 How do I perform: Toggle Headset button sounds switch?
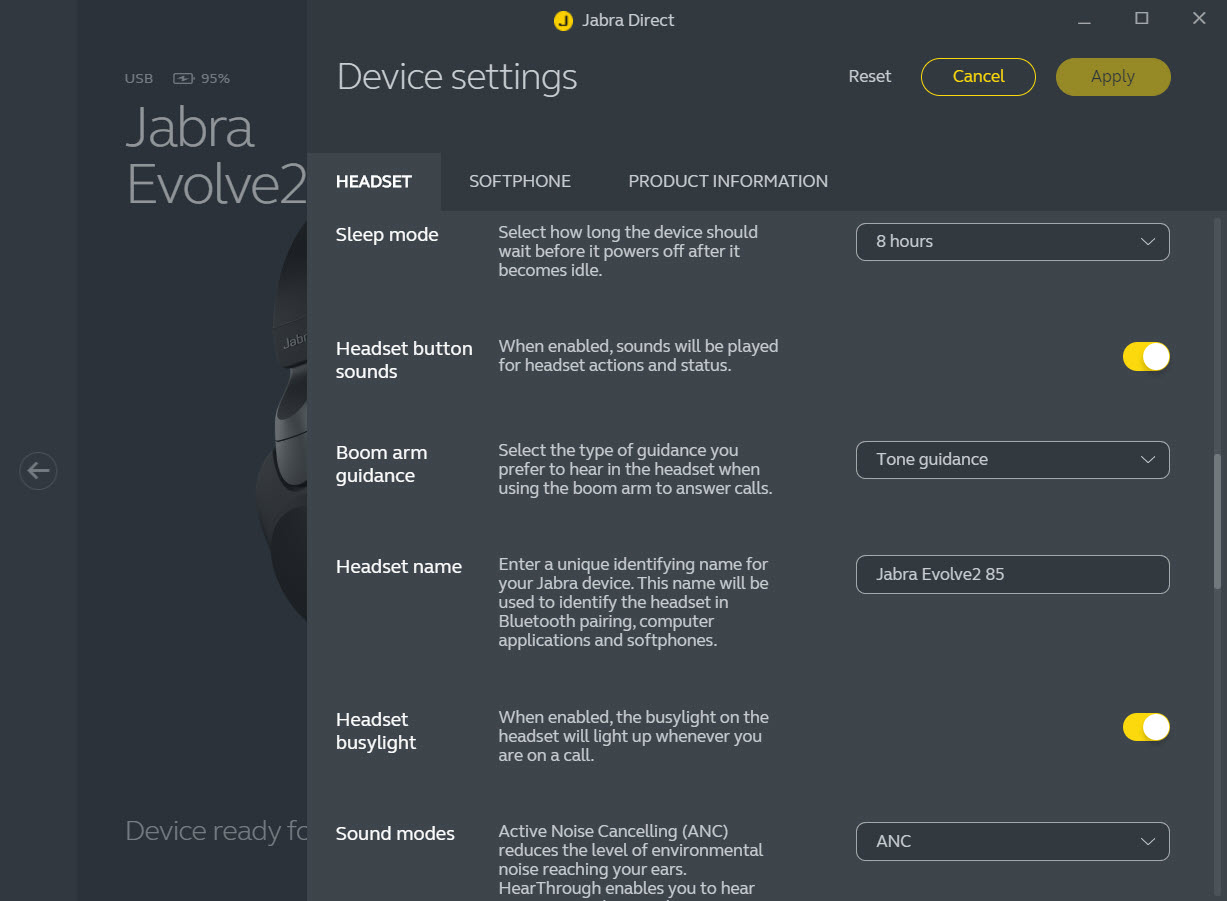point(1146,357)
